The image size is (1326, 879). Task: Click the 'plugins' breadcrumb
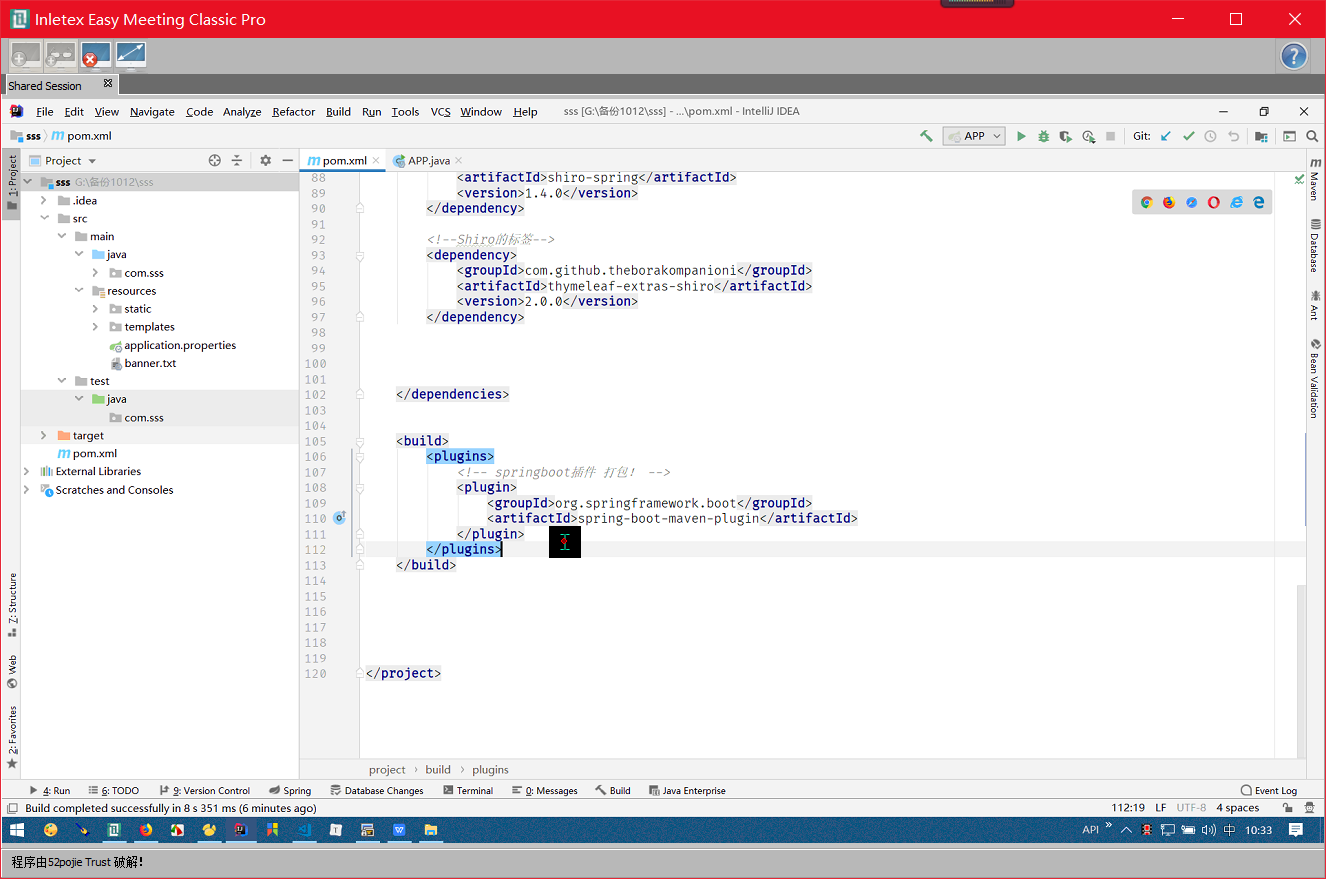point(490,769)
